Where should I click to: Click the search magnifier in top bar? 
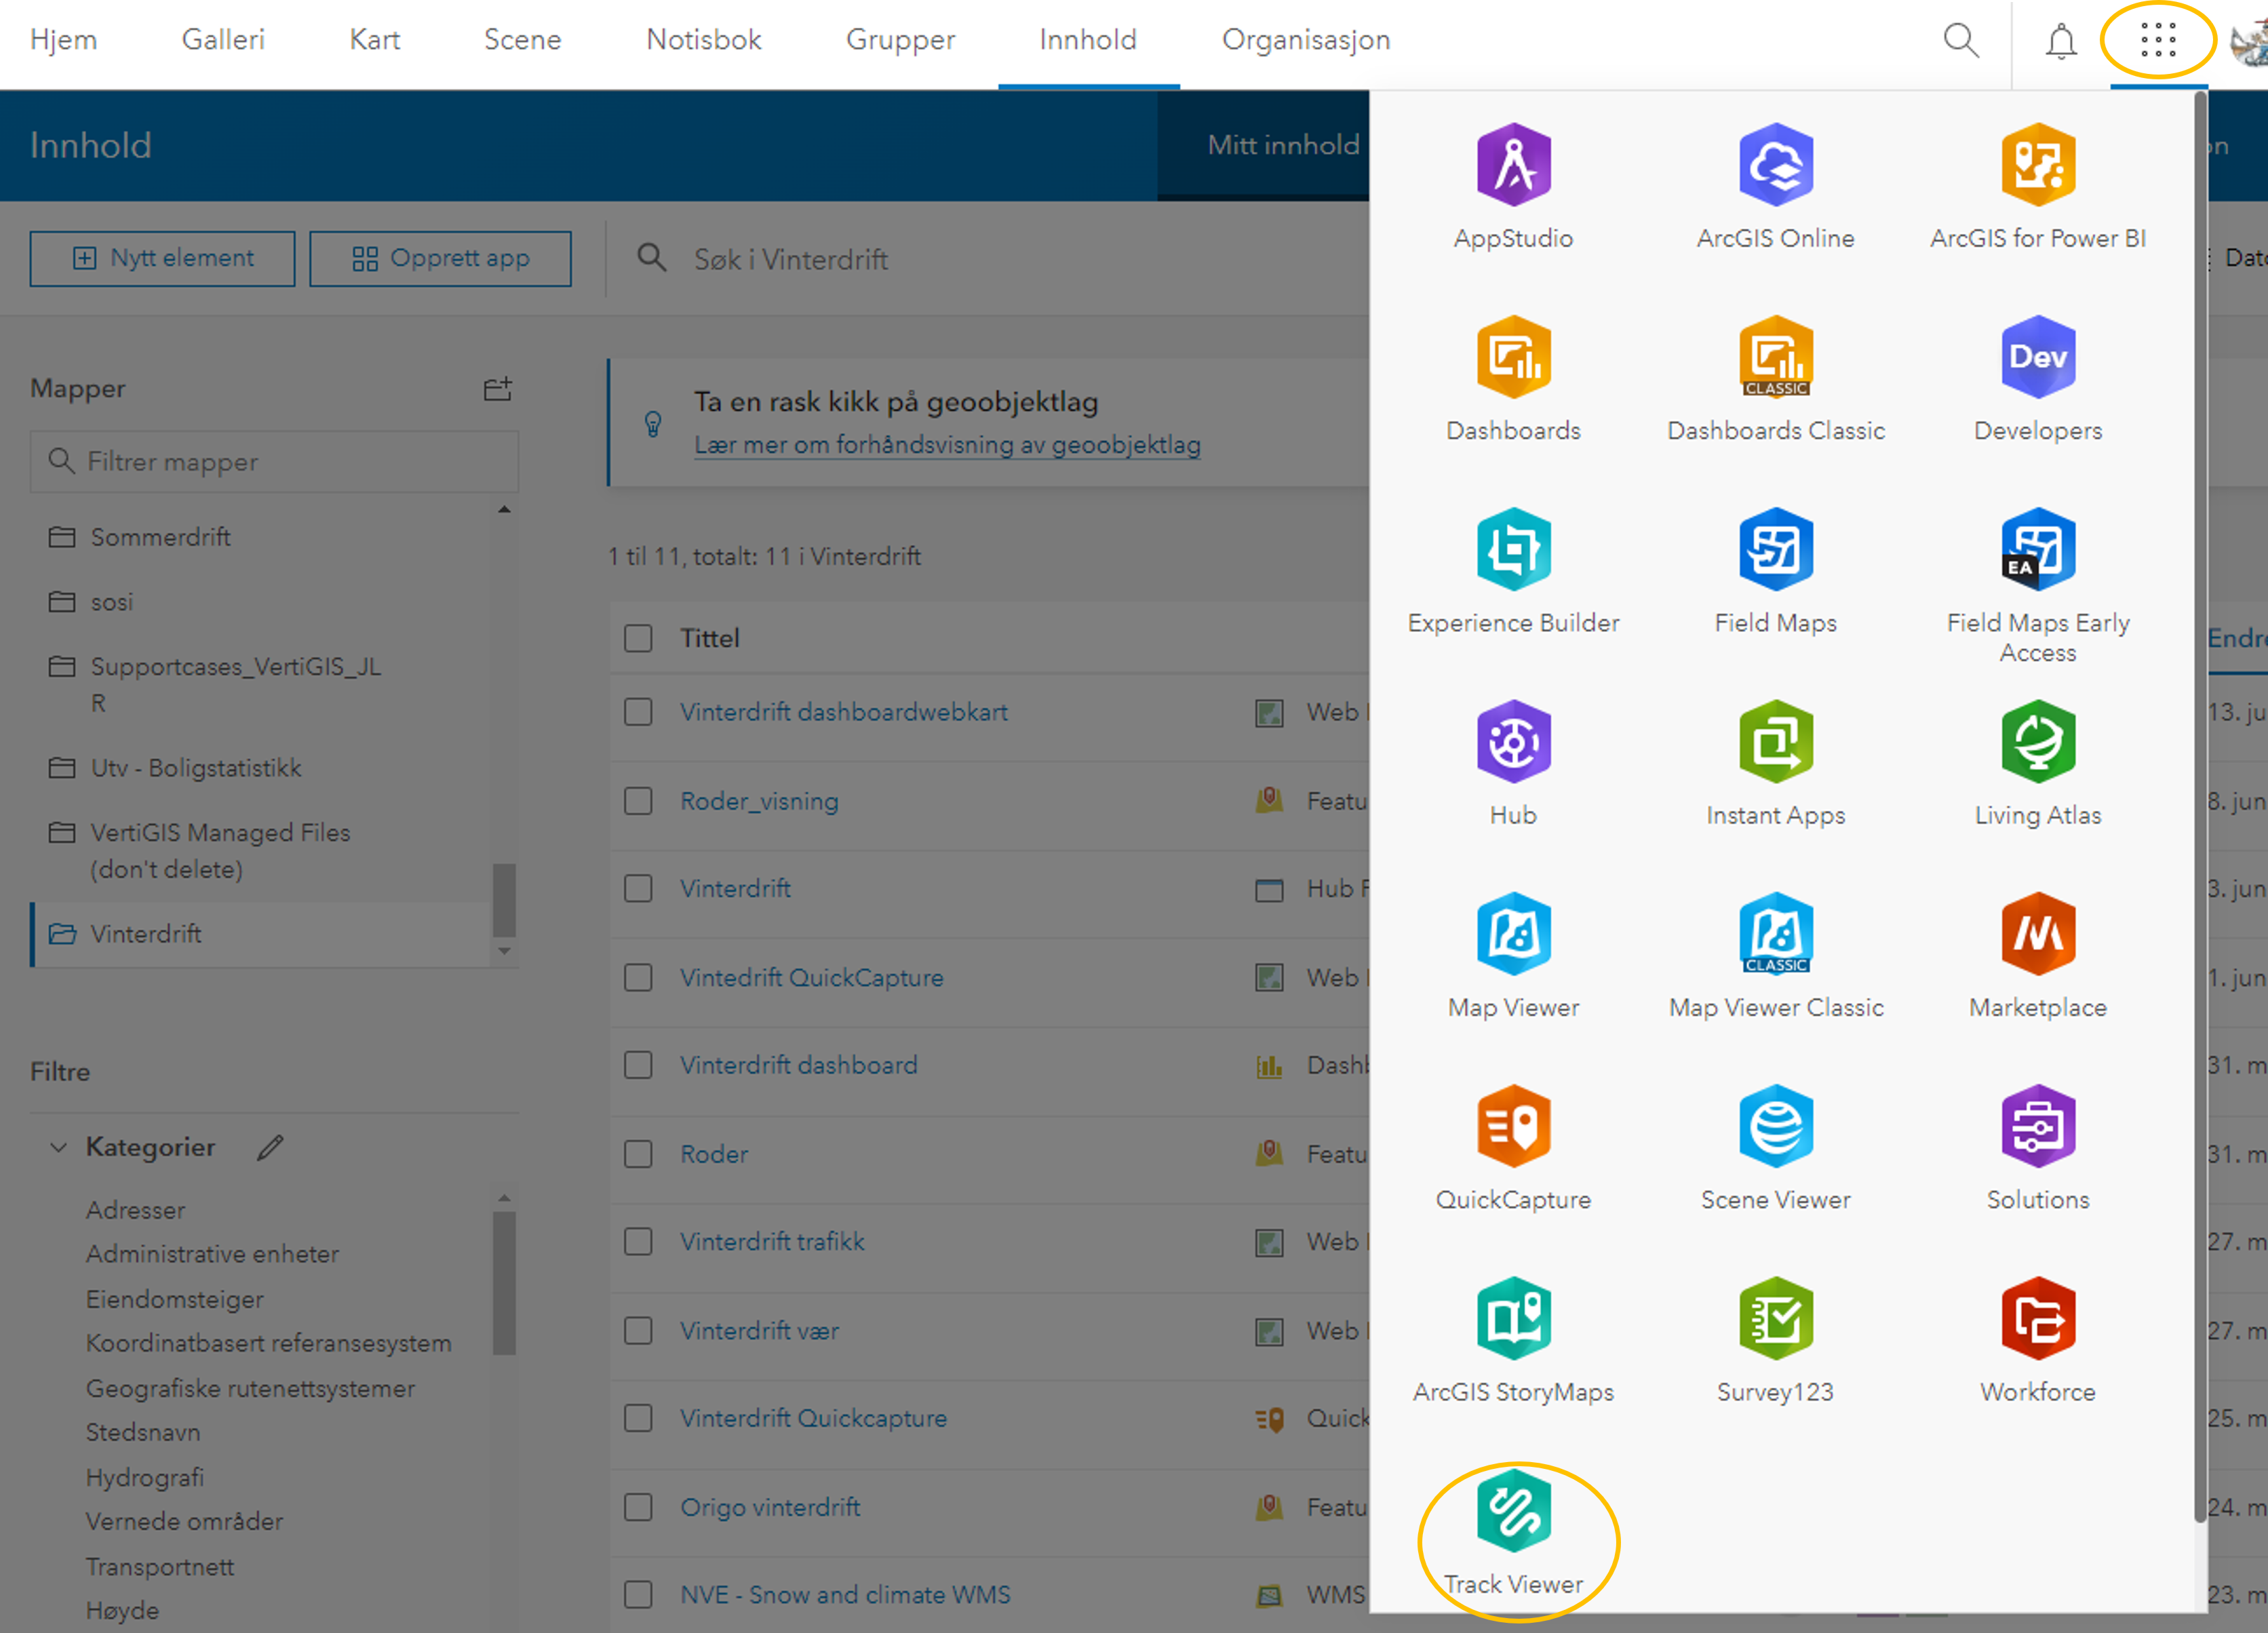[1960, 40]
